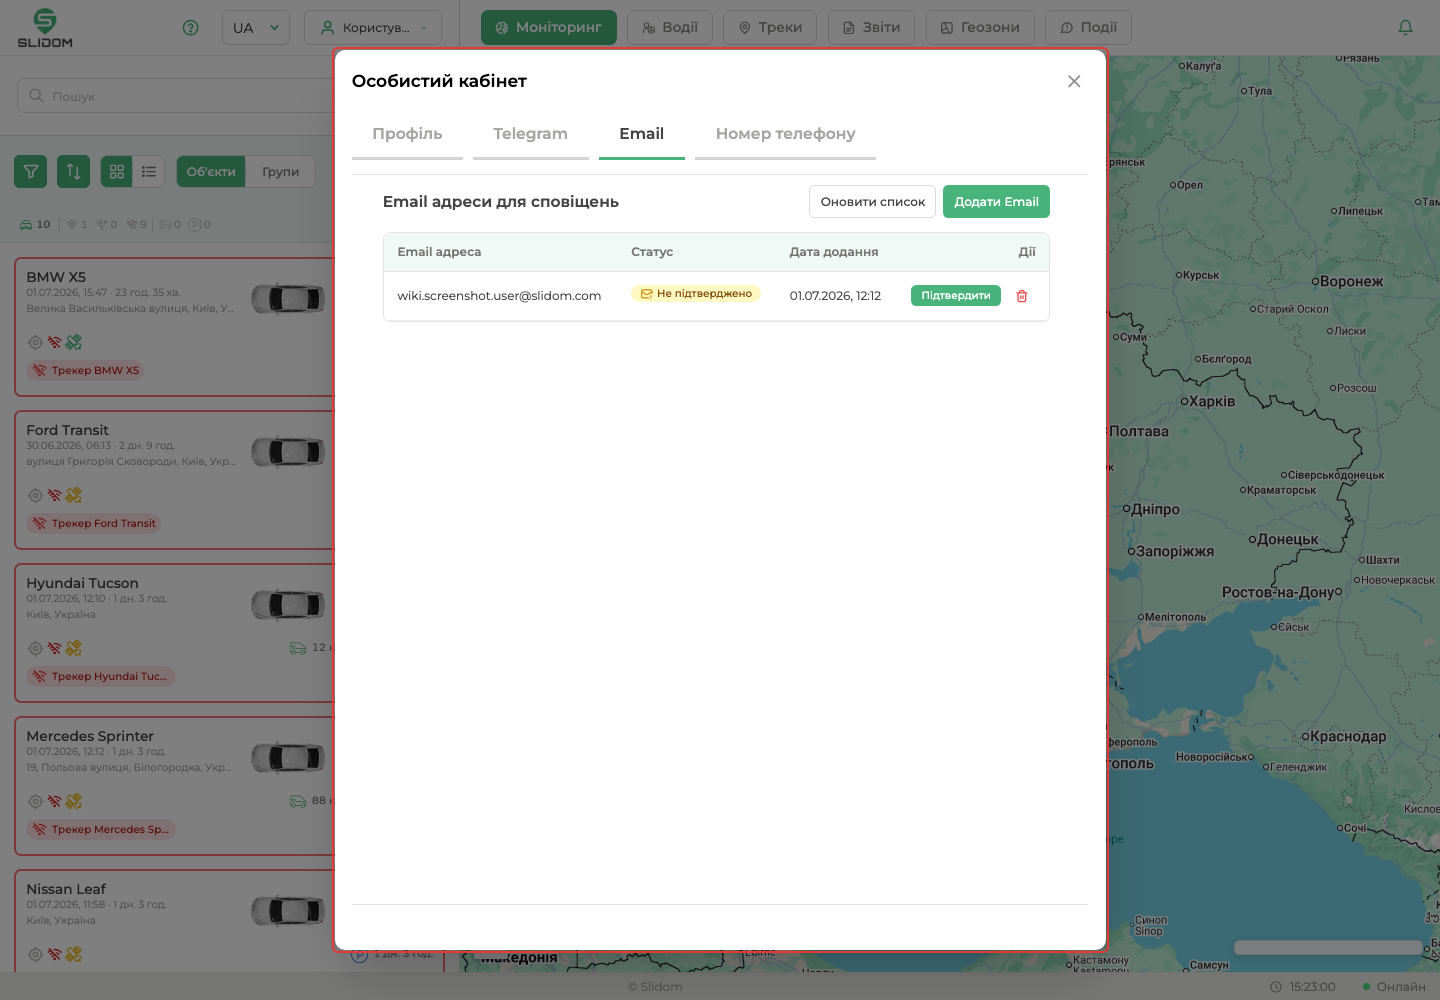
Task: Click the Mercedes Sprinter target locate icon
Action: pos(35,801)
